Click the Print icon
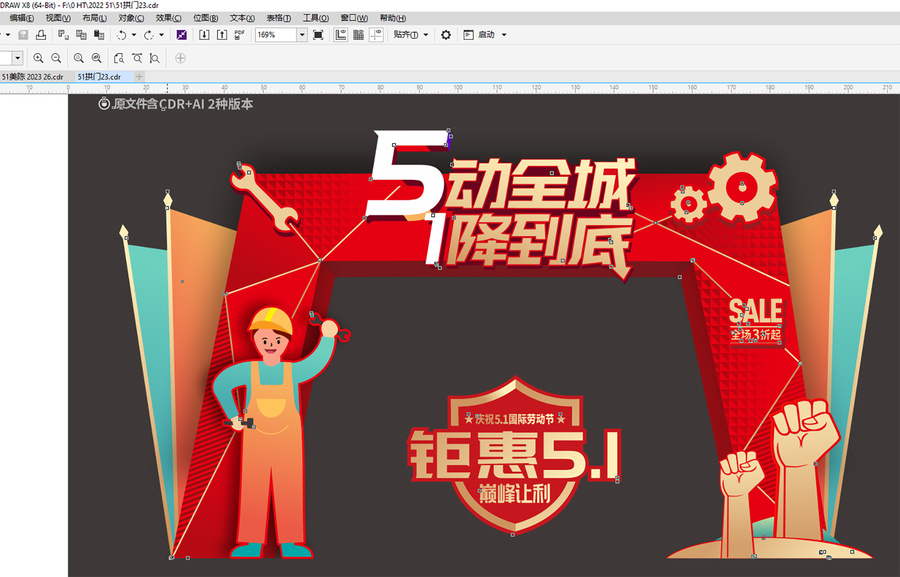The width and height of the screenshot is (900, 577). tap(41, 35)
